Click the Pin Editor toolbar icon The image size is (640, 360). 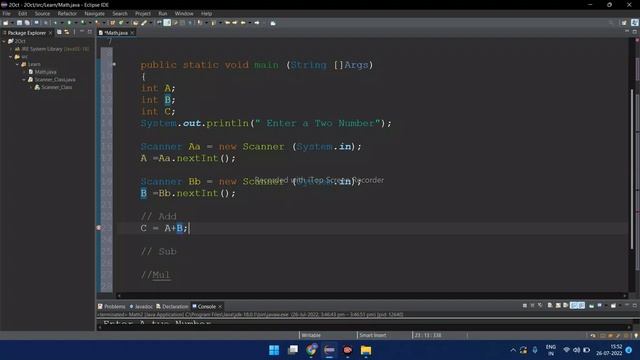[x=273, y=23]
